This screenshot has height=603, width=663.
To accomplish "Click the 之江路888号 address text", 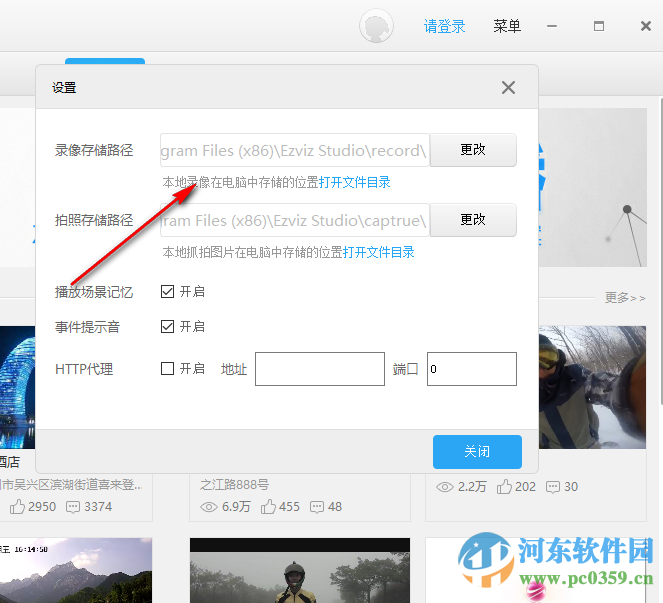I will click(234, 484).
